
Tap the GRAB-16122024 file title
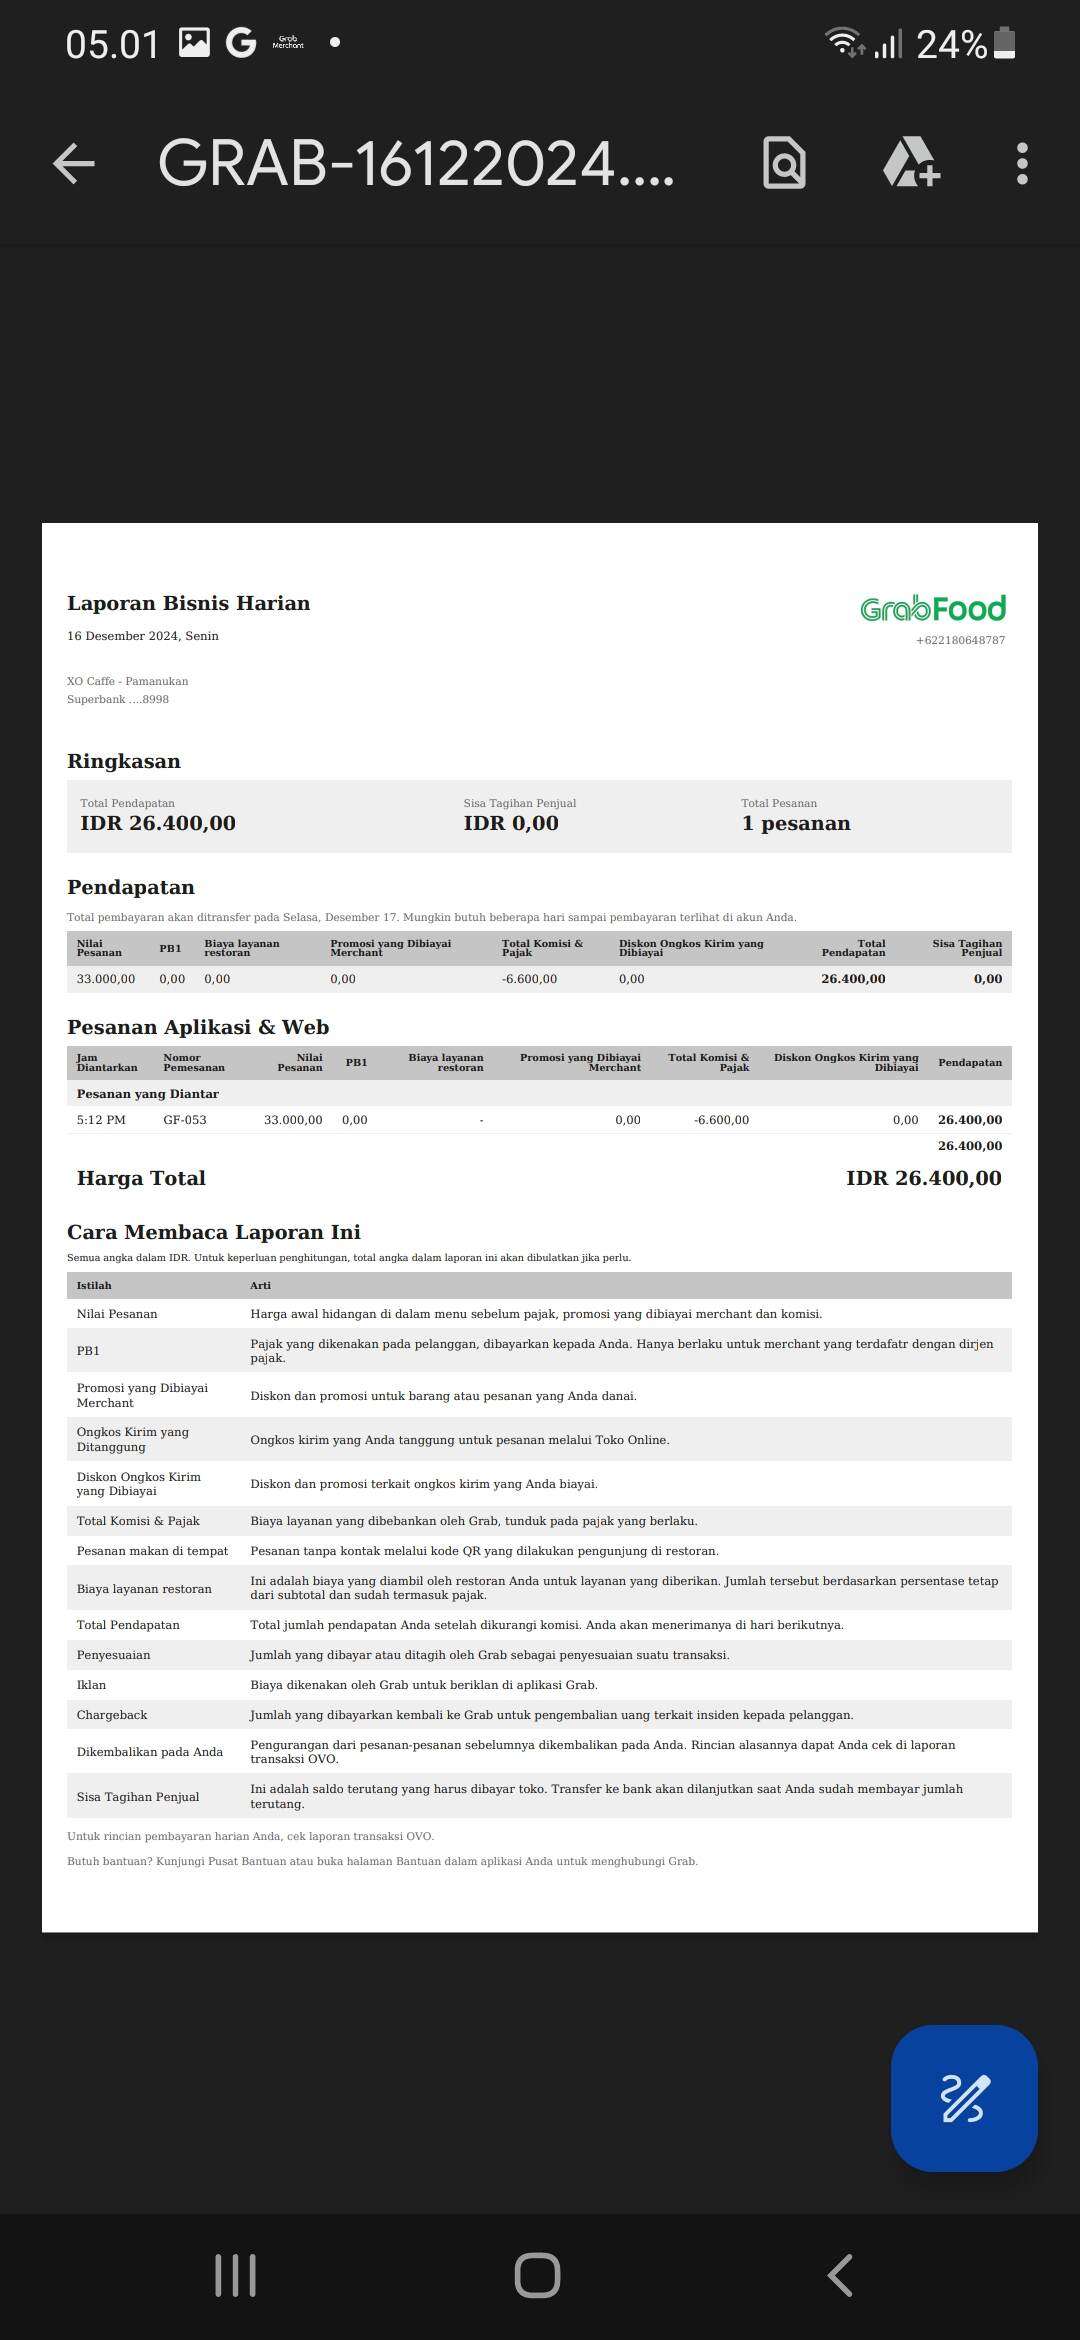[x=416, y=163]
